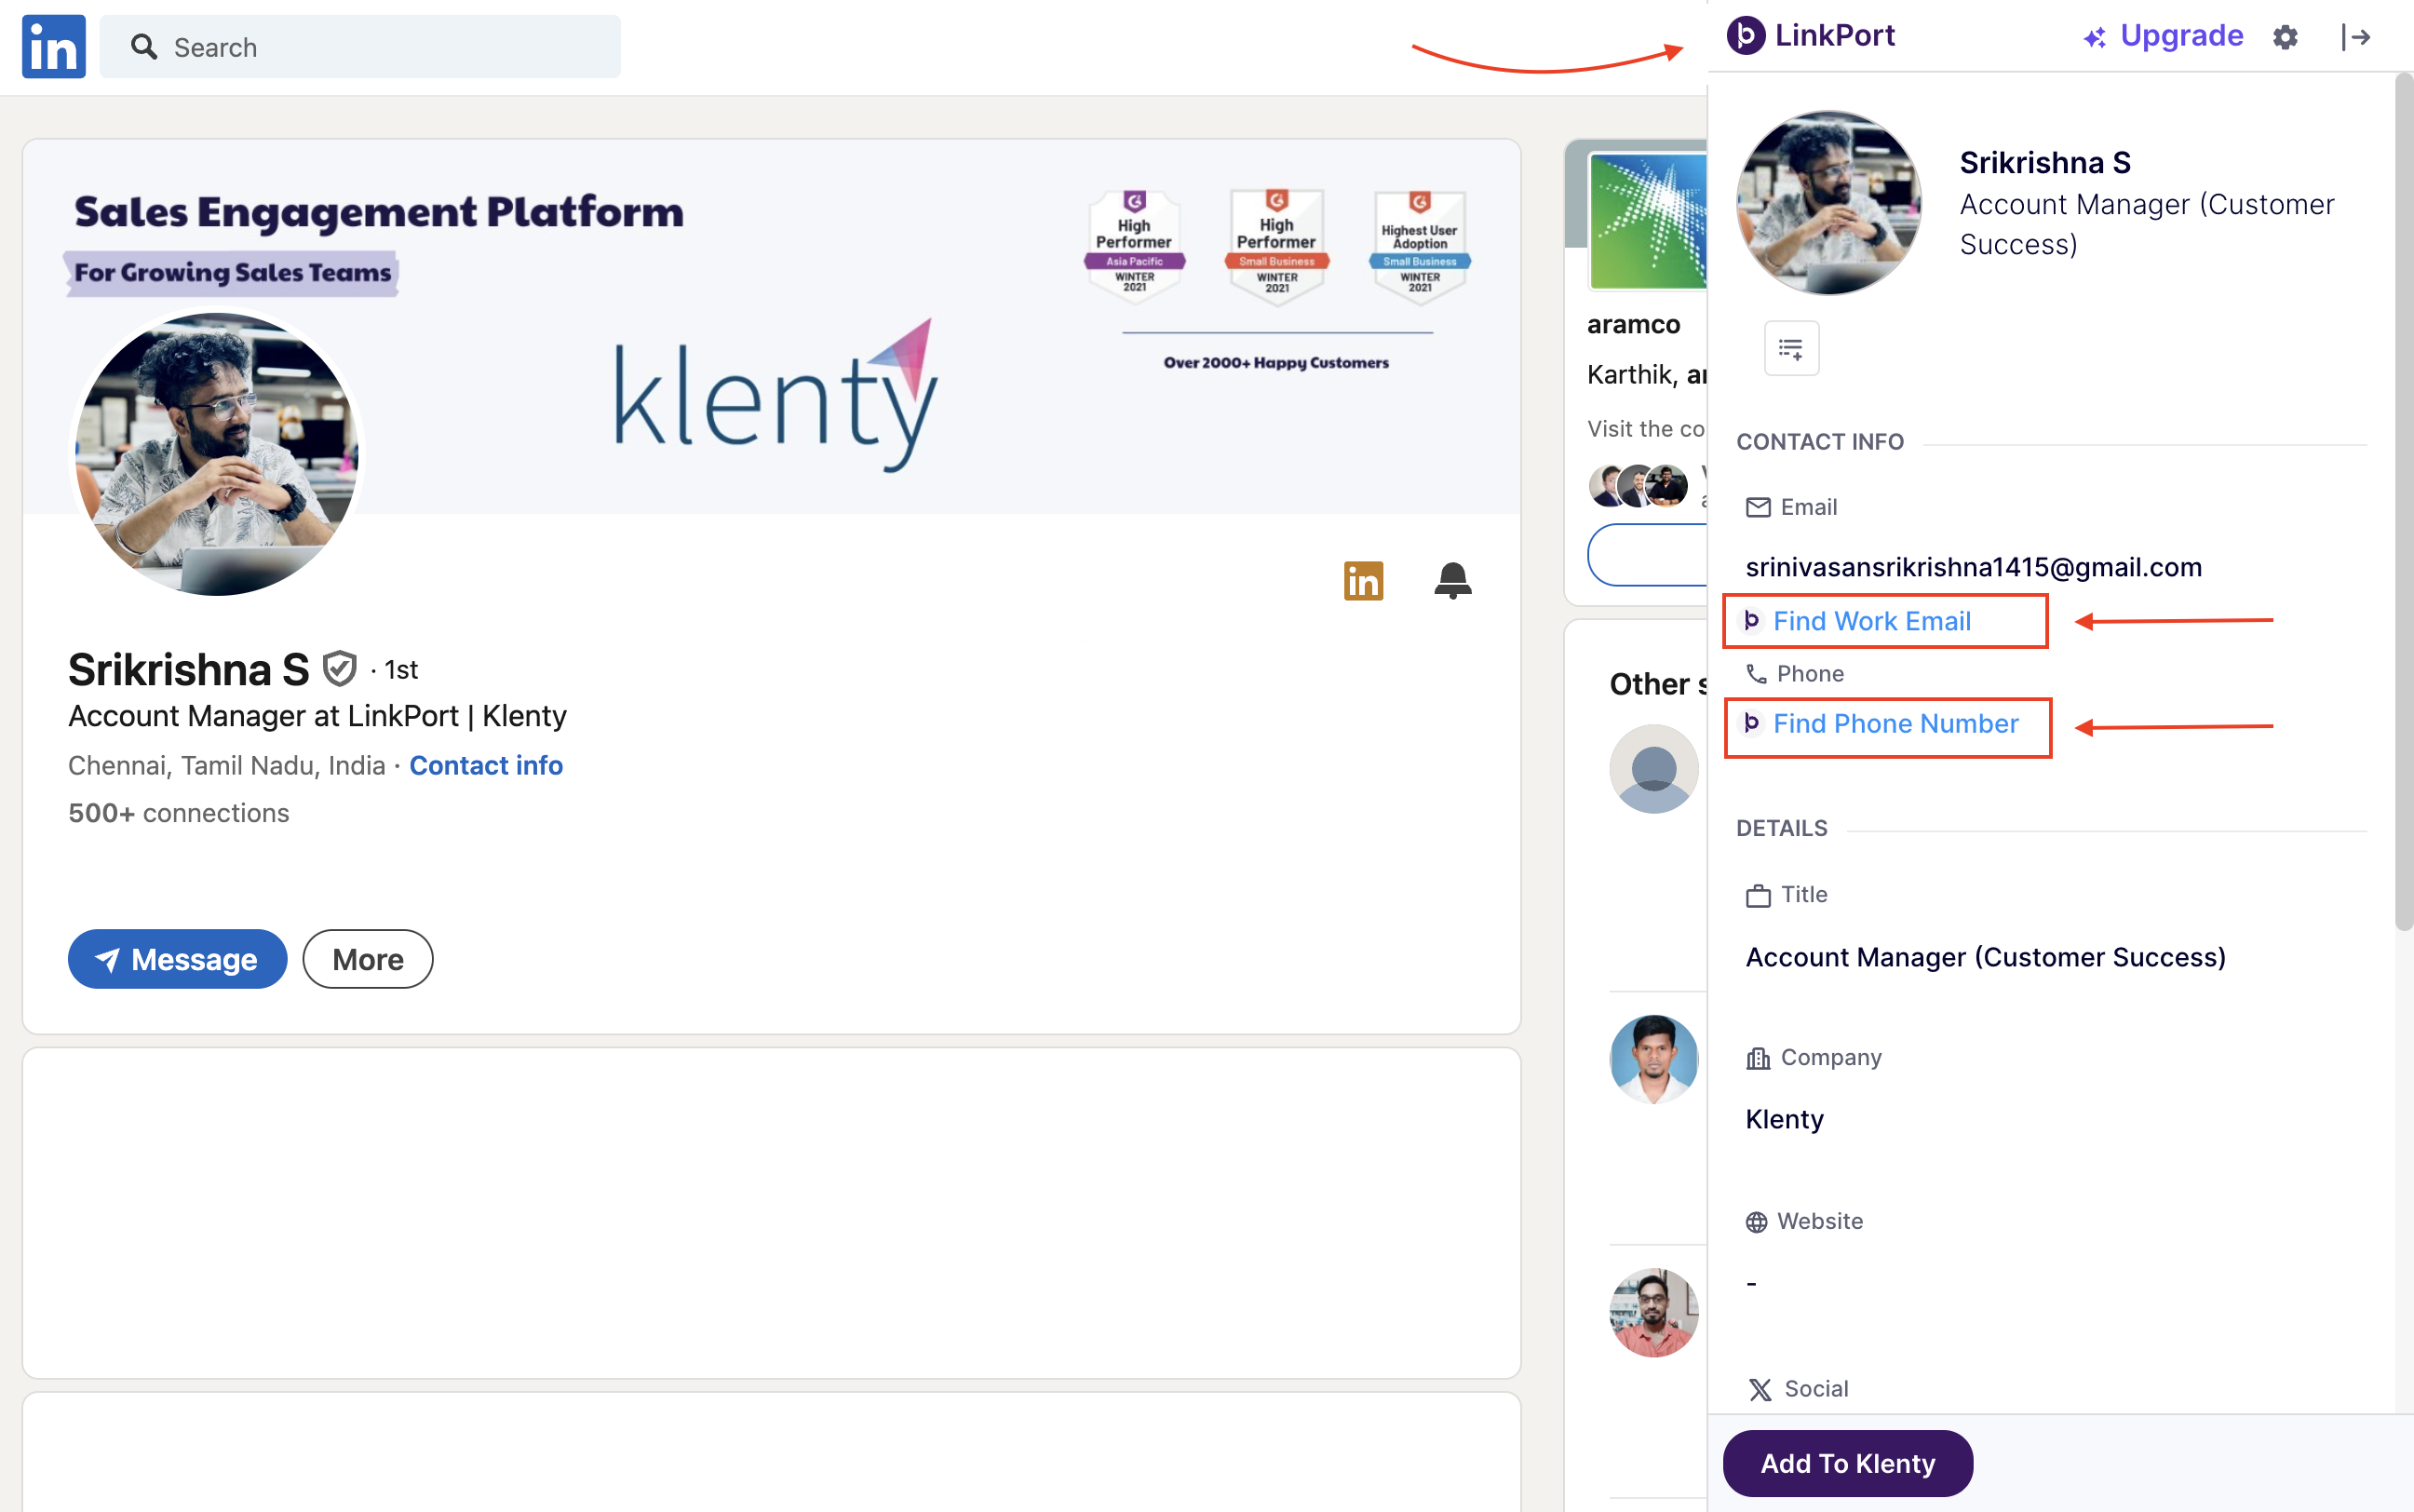Click Srikrishna's large profile photo
The image size is (2414, 1512).
click(x=217, y=454)
